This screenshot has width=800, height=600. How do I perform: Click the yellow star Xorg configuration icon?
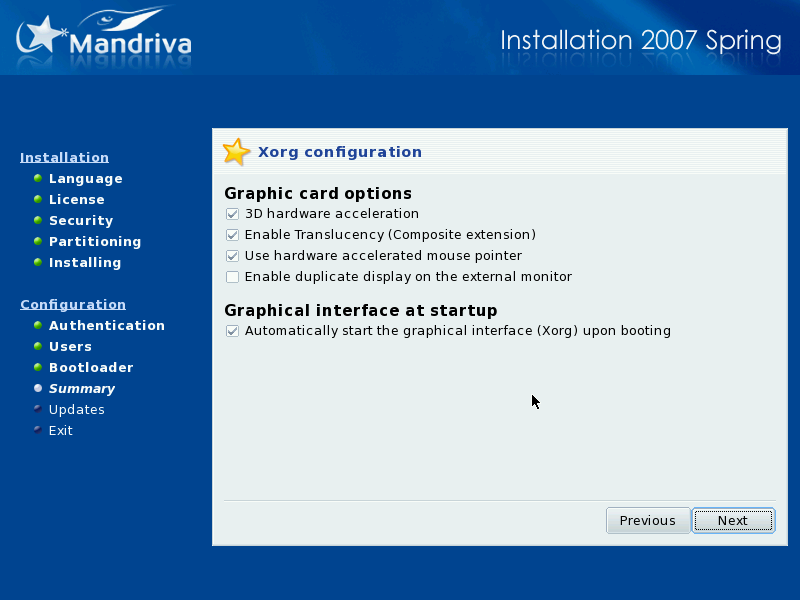(x=236, y=152)
